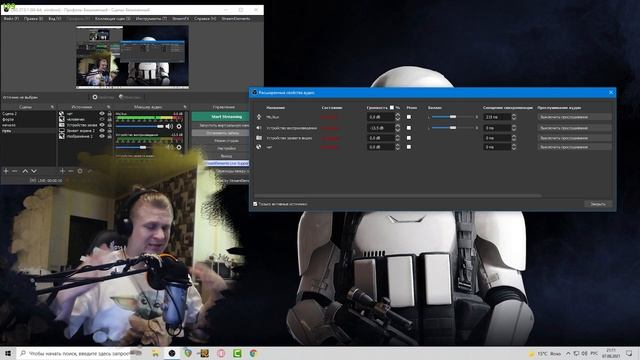Click Mic/Aux volume slider in mixer
Viewport: 640px width, 360px height.
pos(140,127)
